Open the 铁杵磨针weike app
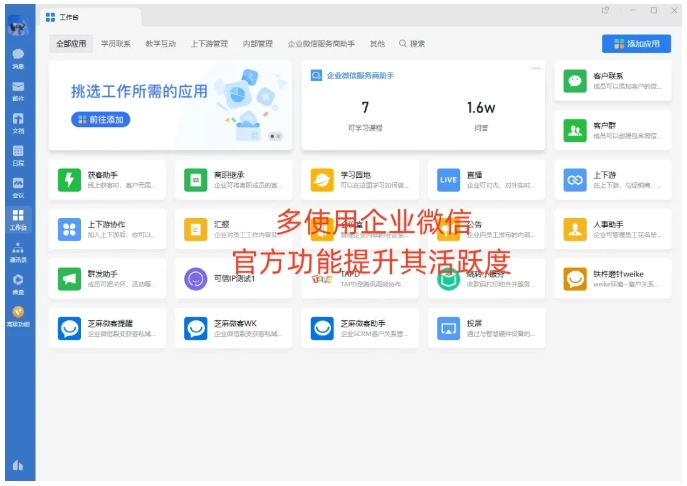 613,279
